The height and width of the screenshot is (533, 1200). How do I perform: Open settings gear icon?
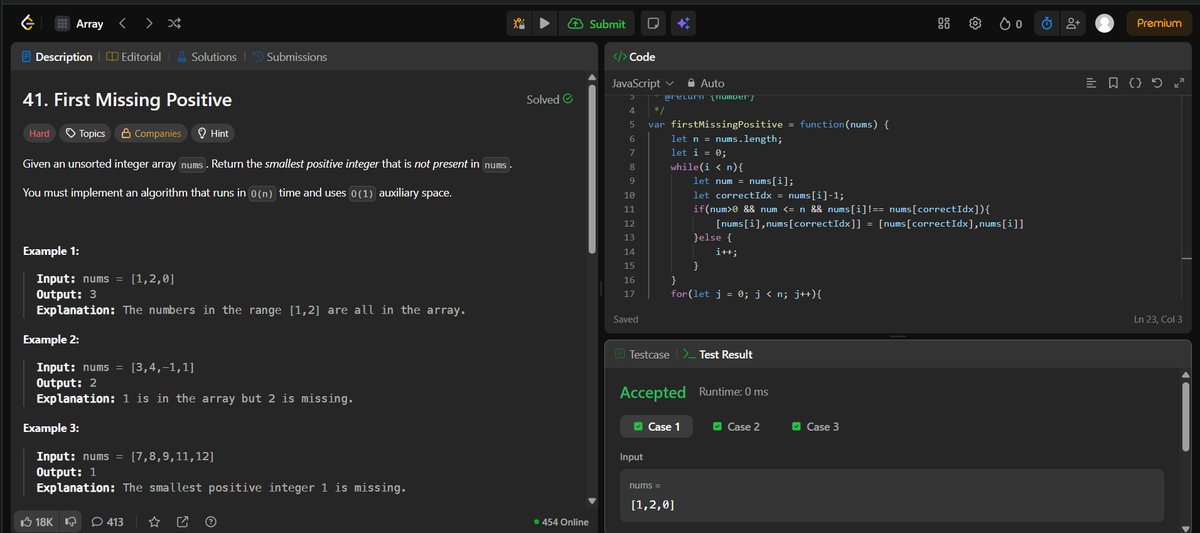click(x=976, y=23)
